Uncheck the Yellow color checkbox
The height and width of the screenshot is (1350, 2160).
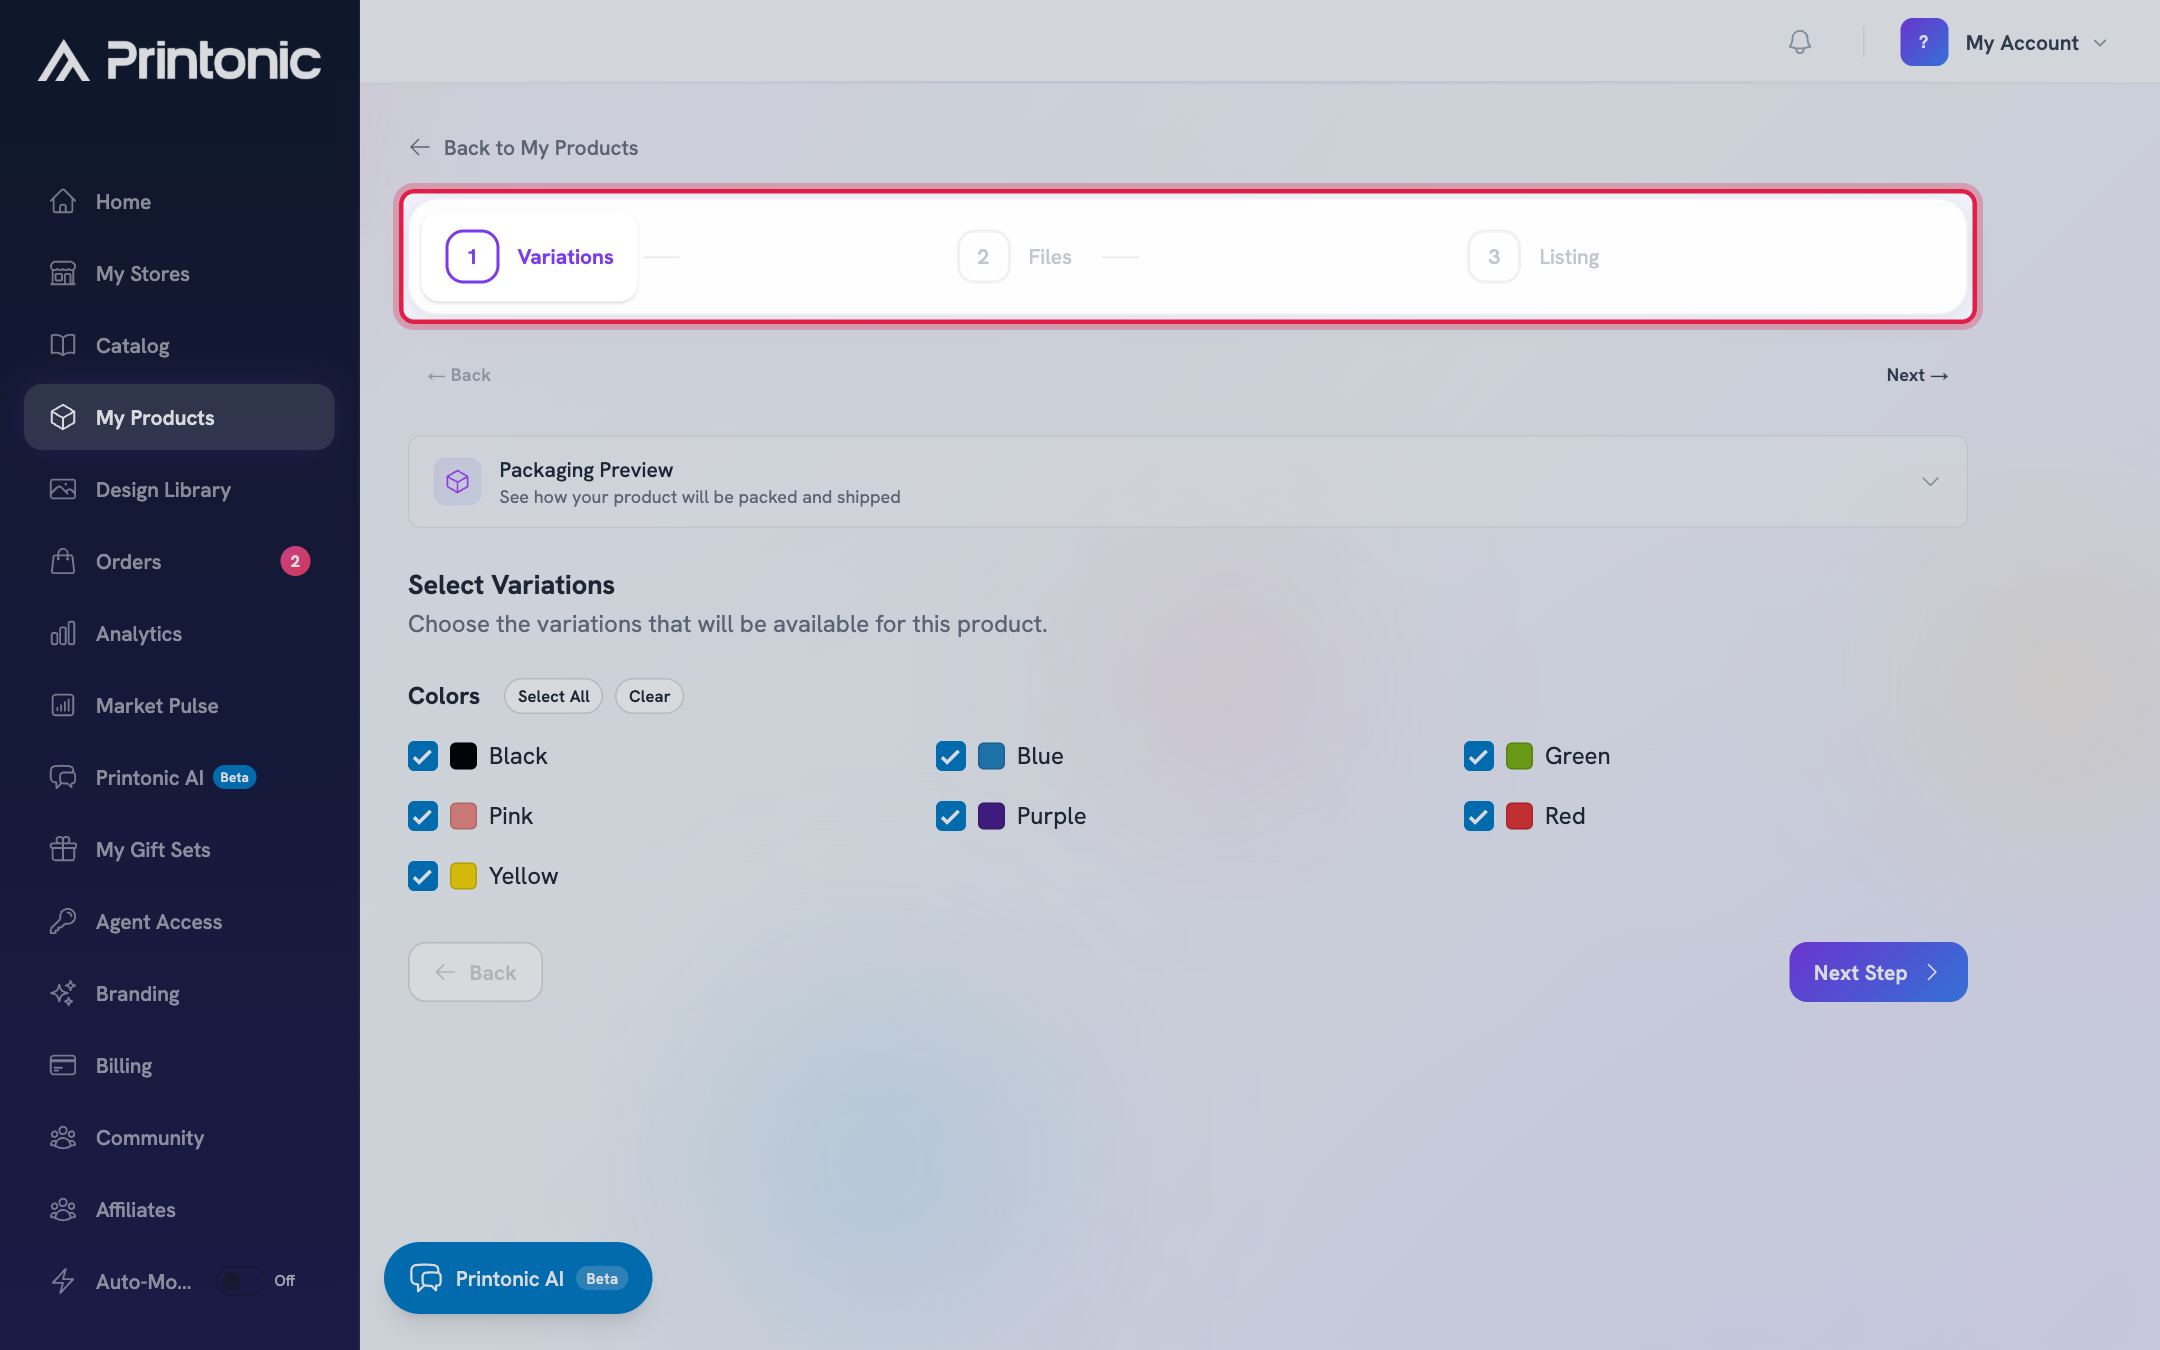[423, 876]
